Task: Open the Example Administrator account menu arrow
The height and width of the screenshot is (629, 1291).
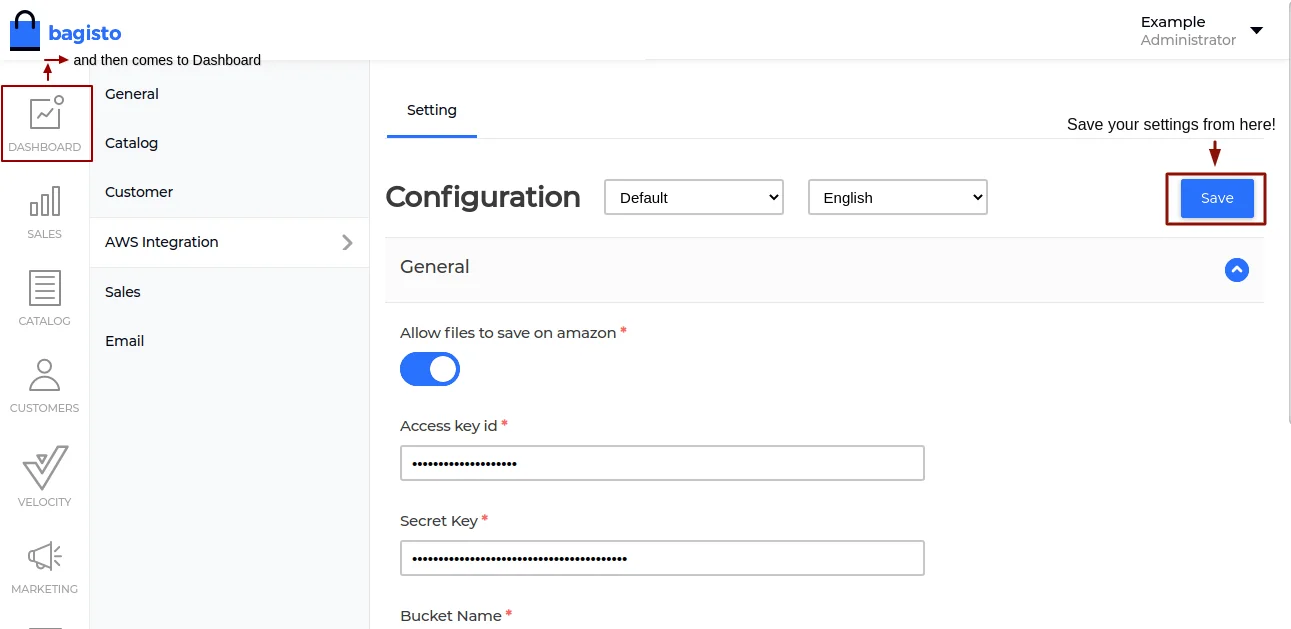Action: (1257, 31)
